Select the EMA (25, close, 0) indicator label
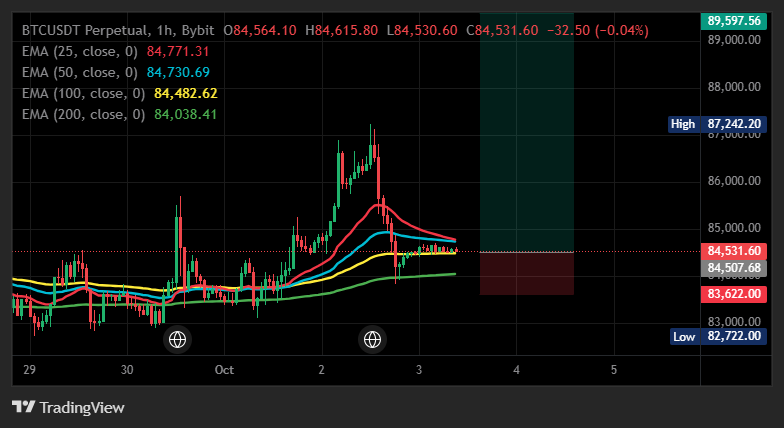The height and width of the screenshot is (428, 784). pos(80,52)
